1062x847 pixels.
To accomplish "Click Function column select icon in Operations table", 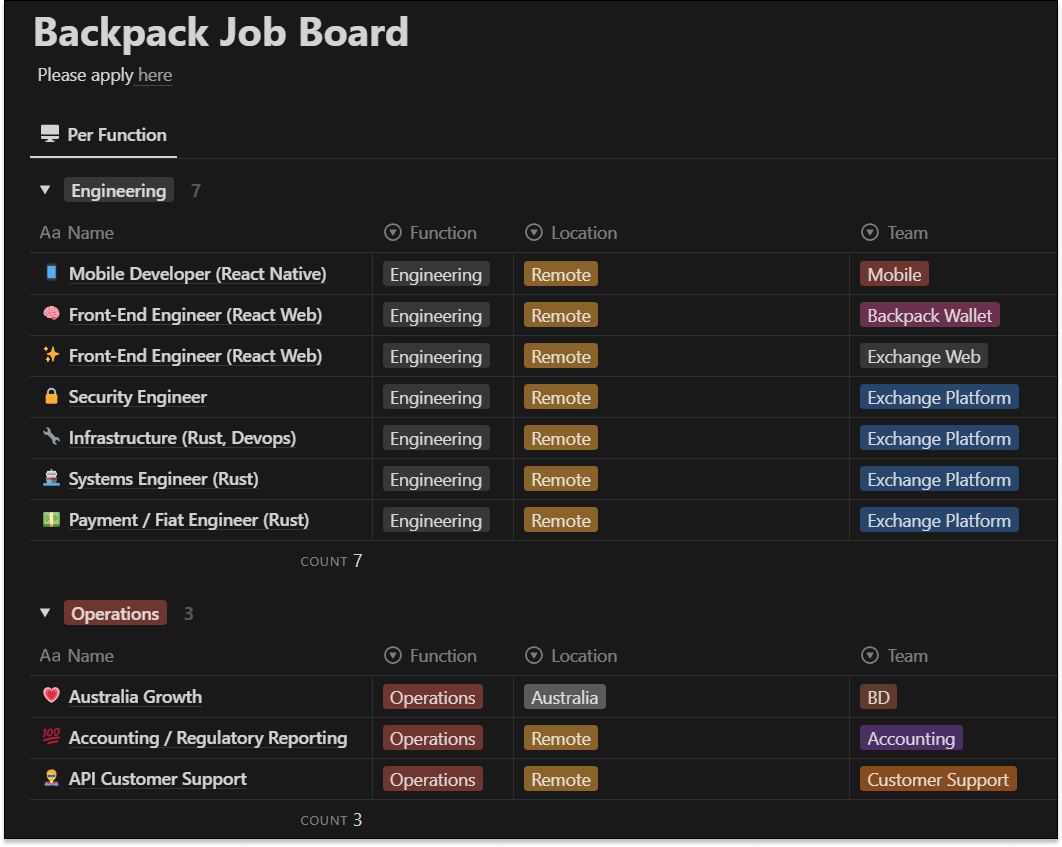I will (393, 655).
